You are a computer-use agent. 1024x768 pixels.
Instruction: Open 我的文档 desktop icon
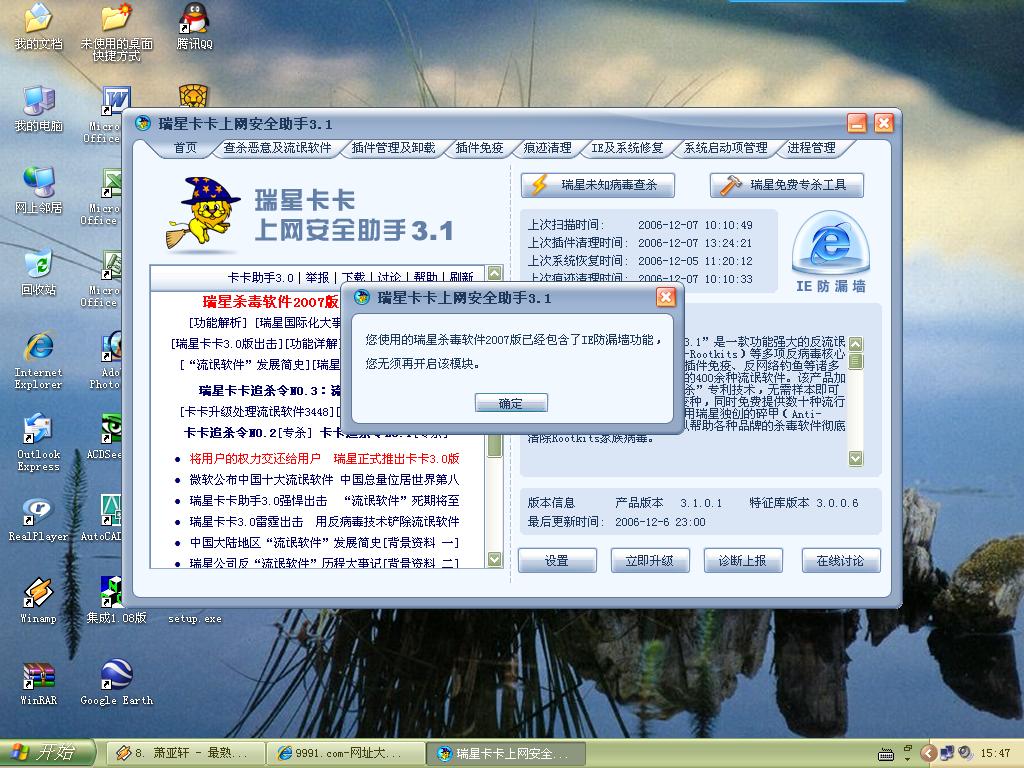39,26
